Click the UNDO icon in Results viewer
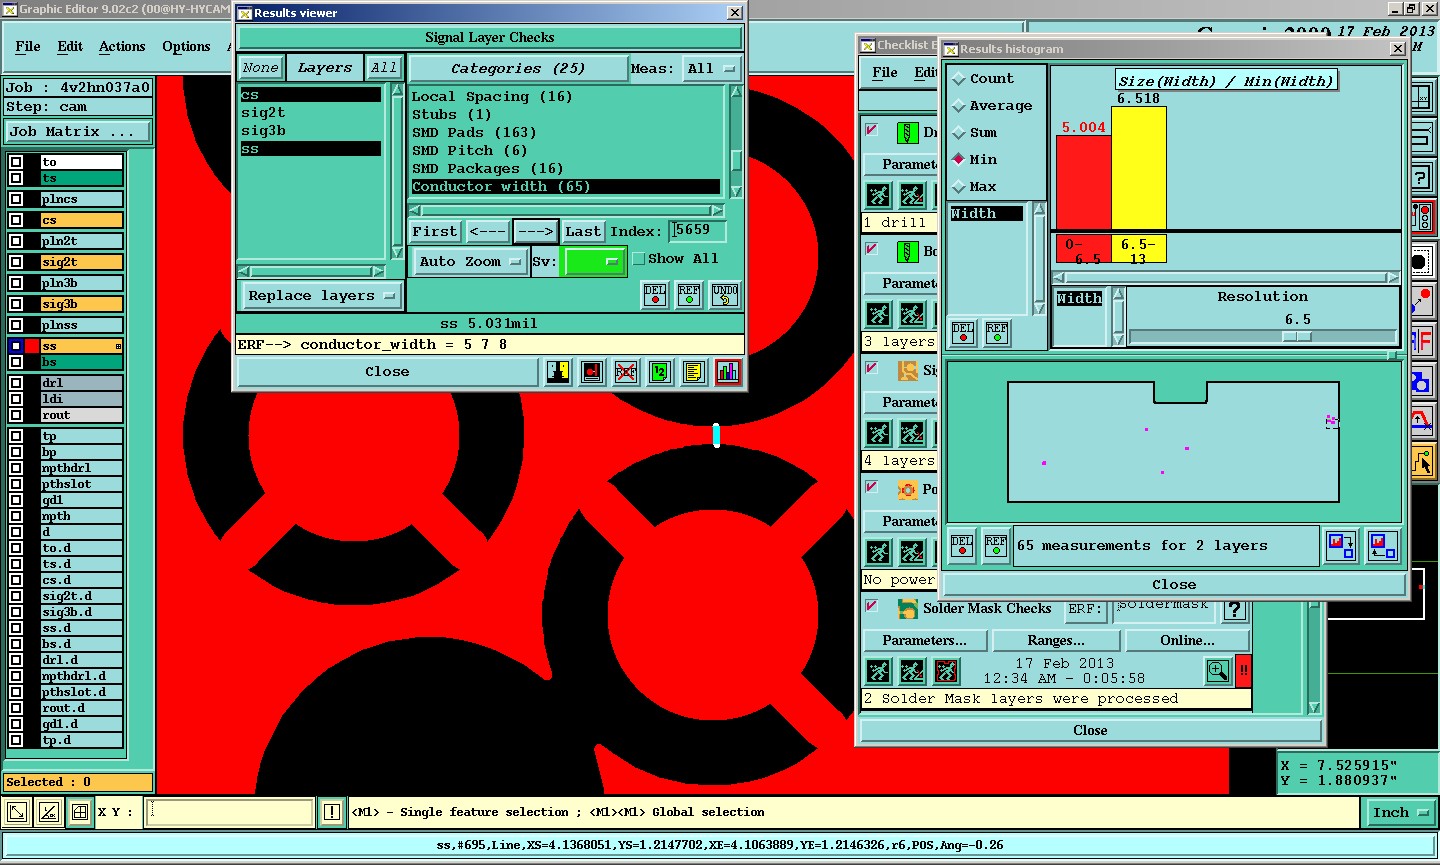Image resolution: width=1440 pixels, height=865 pixels. click(x=725, y=295)
